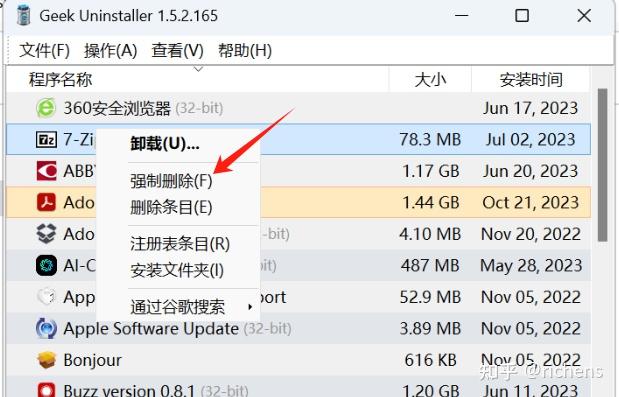
Task: Click the ABBYY red eye icon
Action: (46, 171)
